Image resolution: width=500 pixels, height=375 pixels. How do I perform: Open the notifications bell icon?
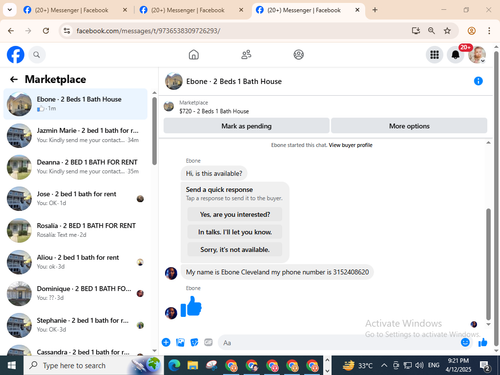tap(455, 55)
